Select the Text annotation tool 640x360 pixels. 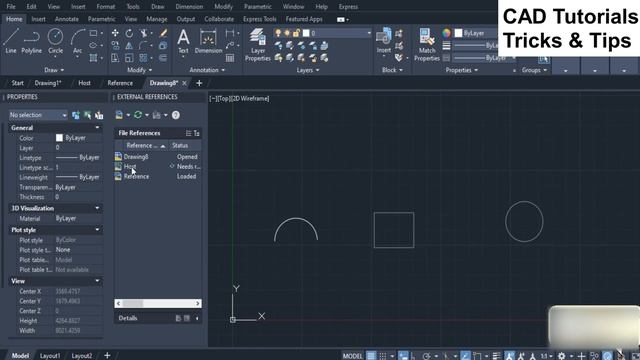click(x=183, y=41)
